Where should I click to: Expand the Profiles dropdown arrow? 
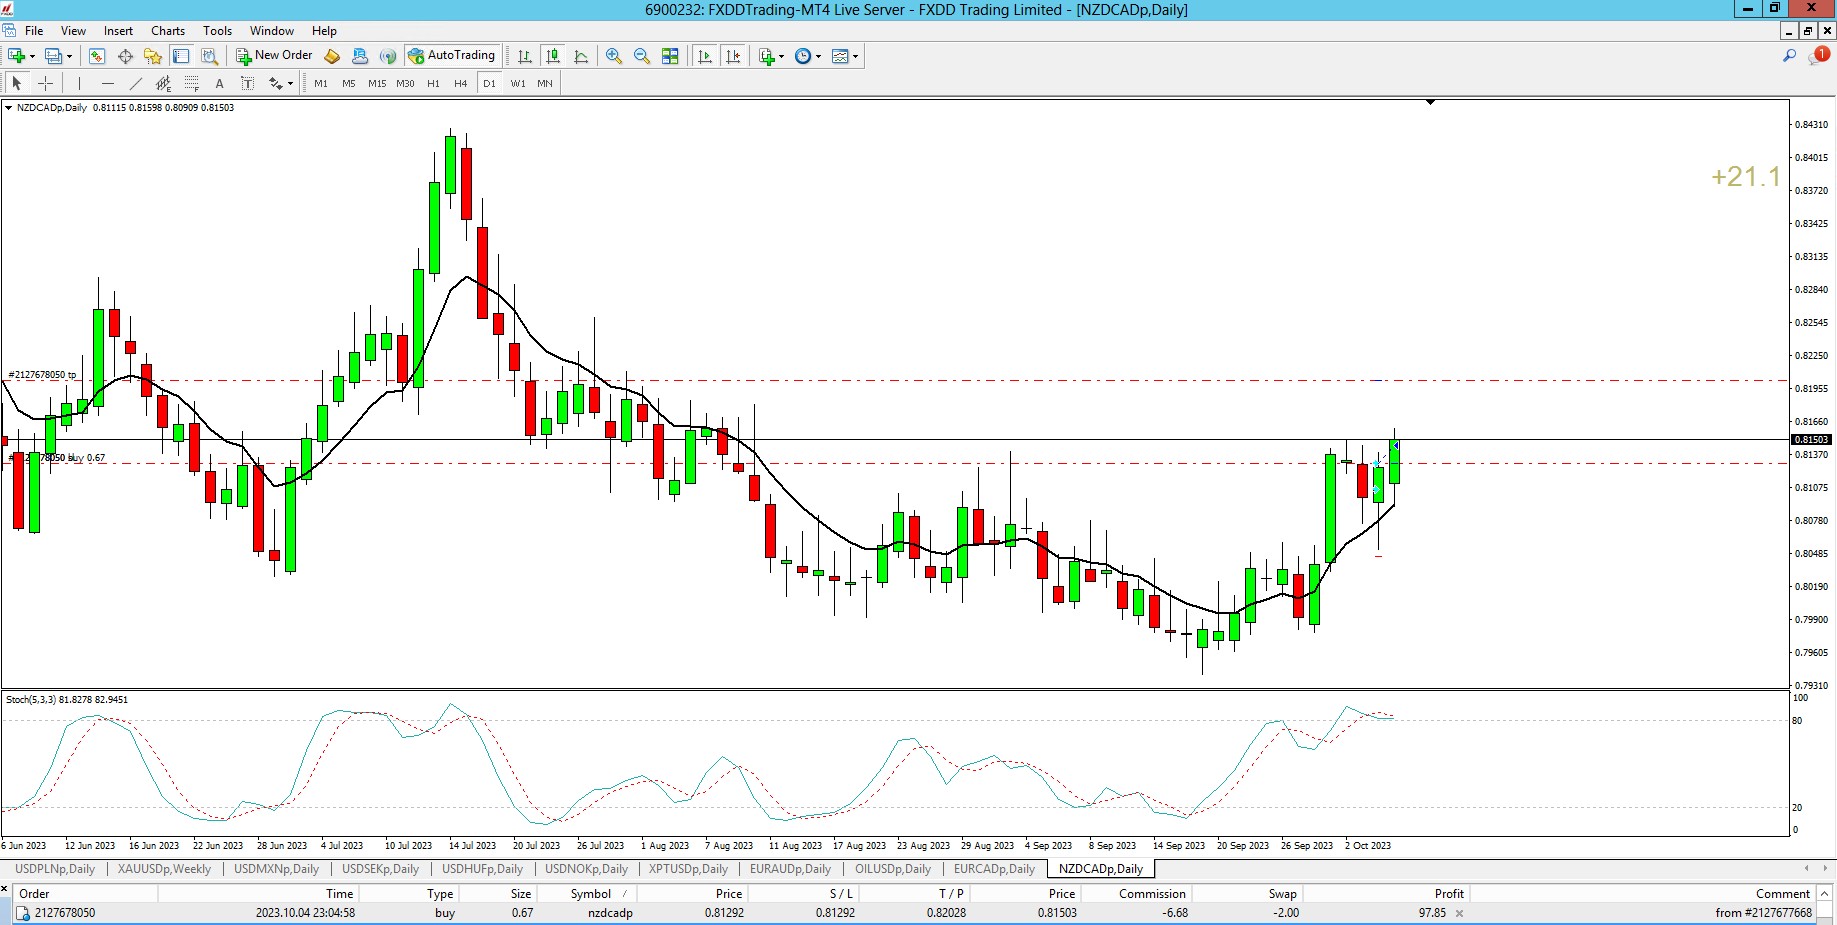click(x=69, y=56)
